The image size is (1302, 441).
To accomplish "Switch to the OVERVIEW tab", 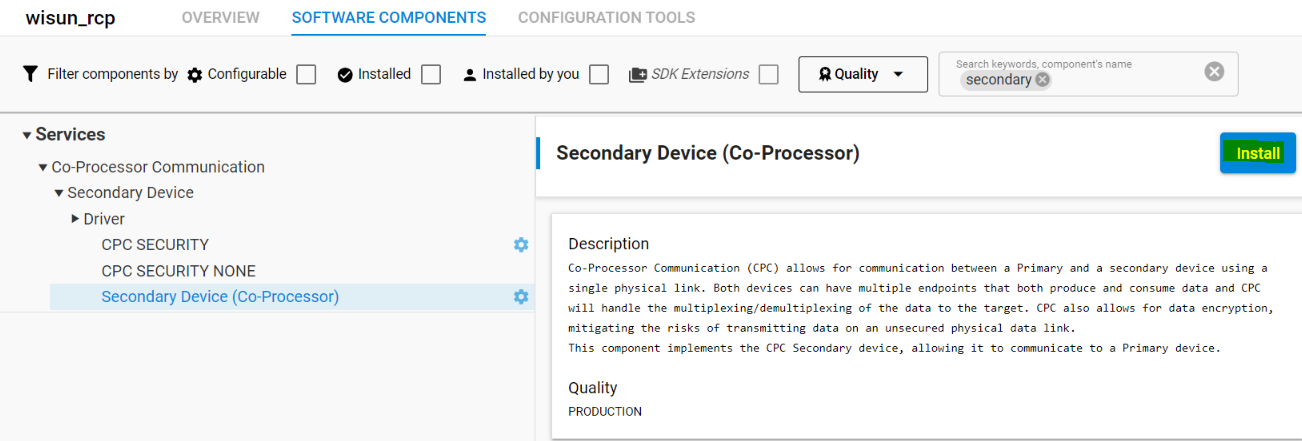I will [x=221, y=18].
